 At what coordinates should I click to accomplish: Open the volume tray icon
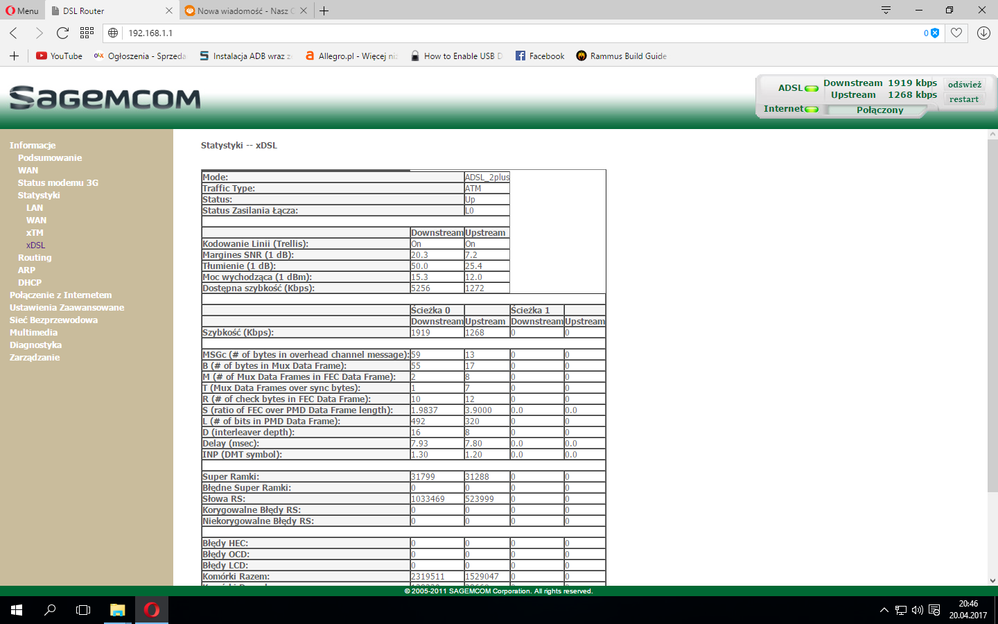pyautogui.click(x=917, y=610)
